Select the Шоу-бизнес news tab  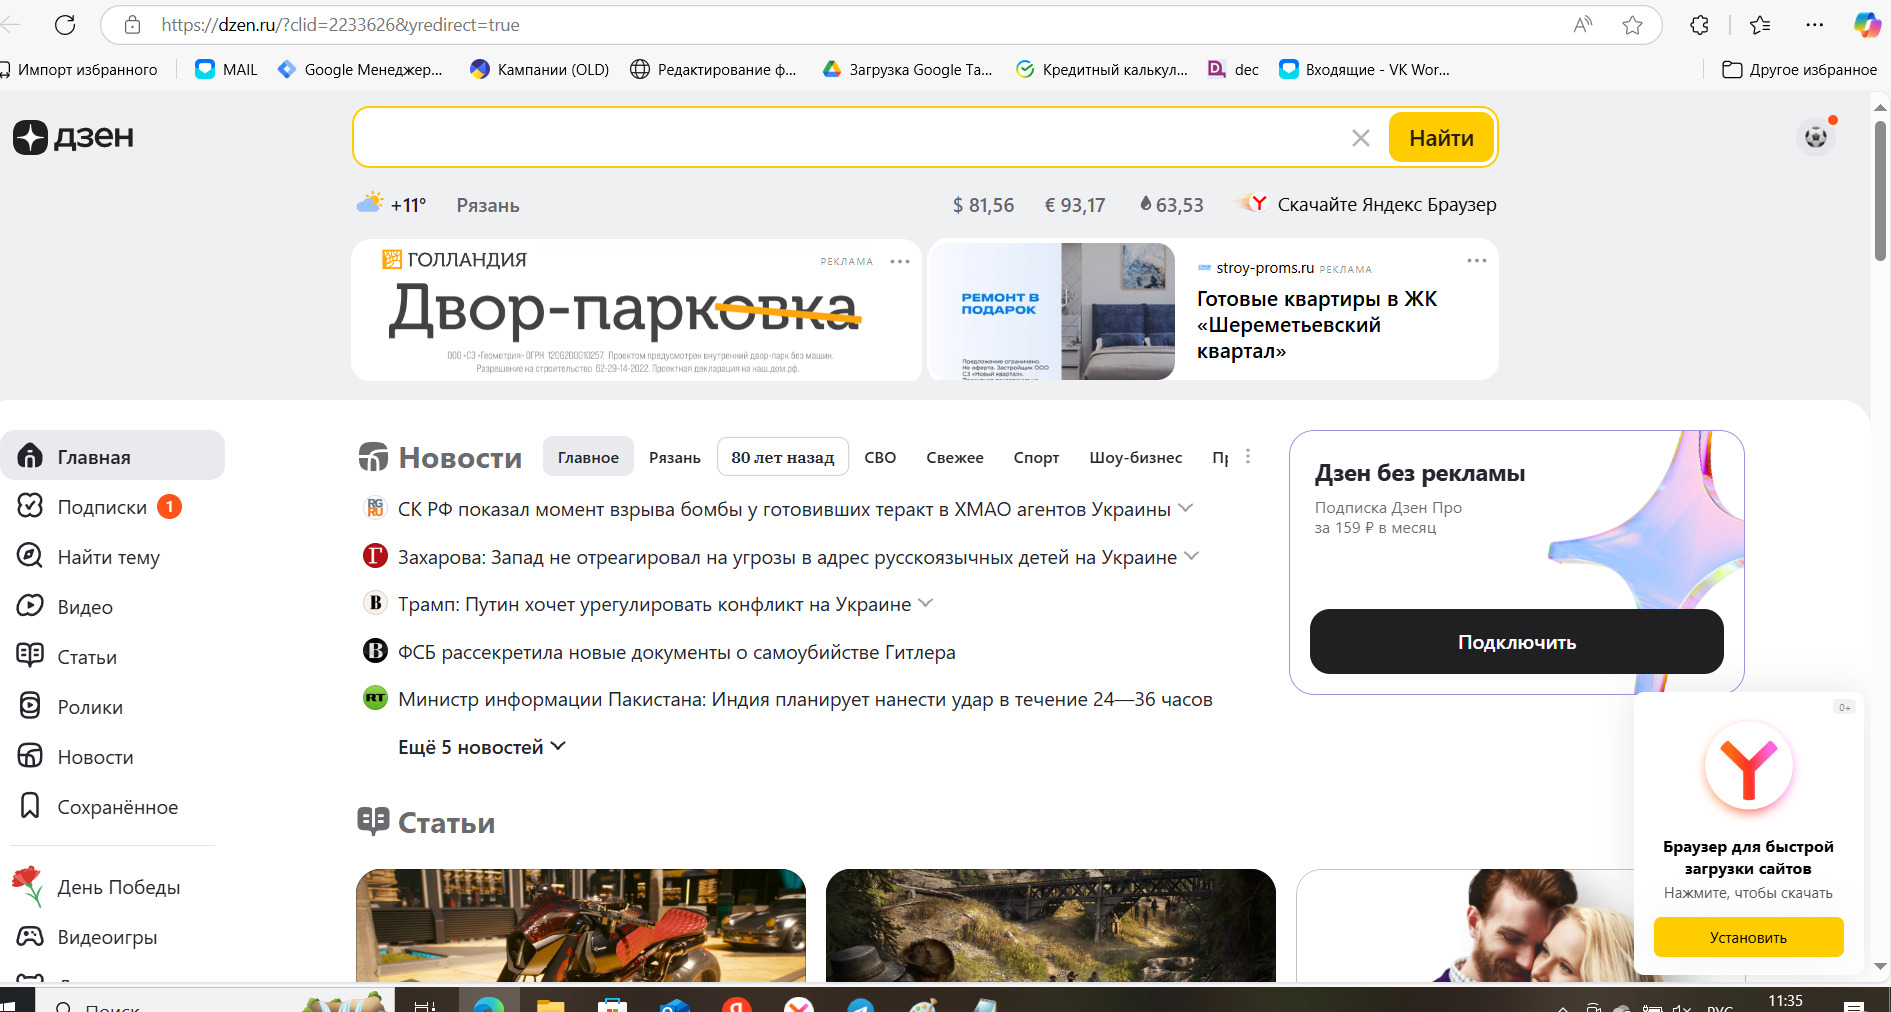coord(1136,457)
